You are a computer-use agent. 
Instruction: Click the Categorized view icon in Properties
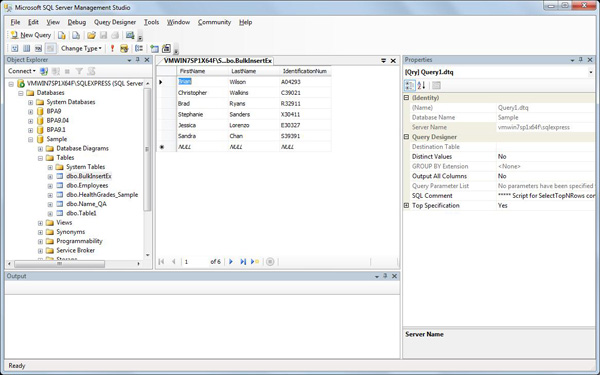click(x=409, y=86)
